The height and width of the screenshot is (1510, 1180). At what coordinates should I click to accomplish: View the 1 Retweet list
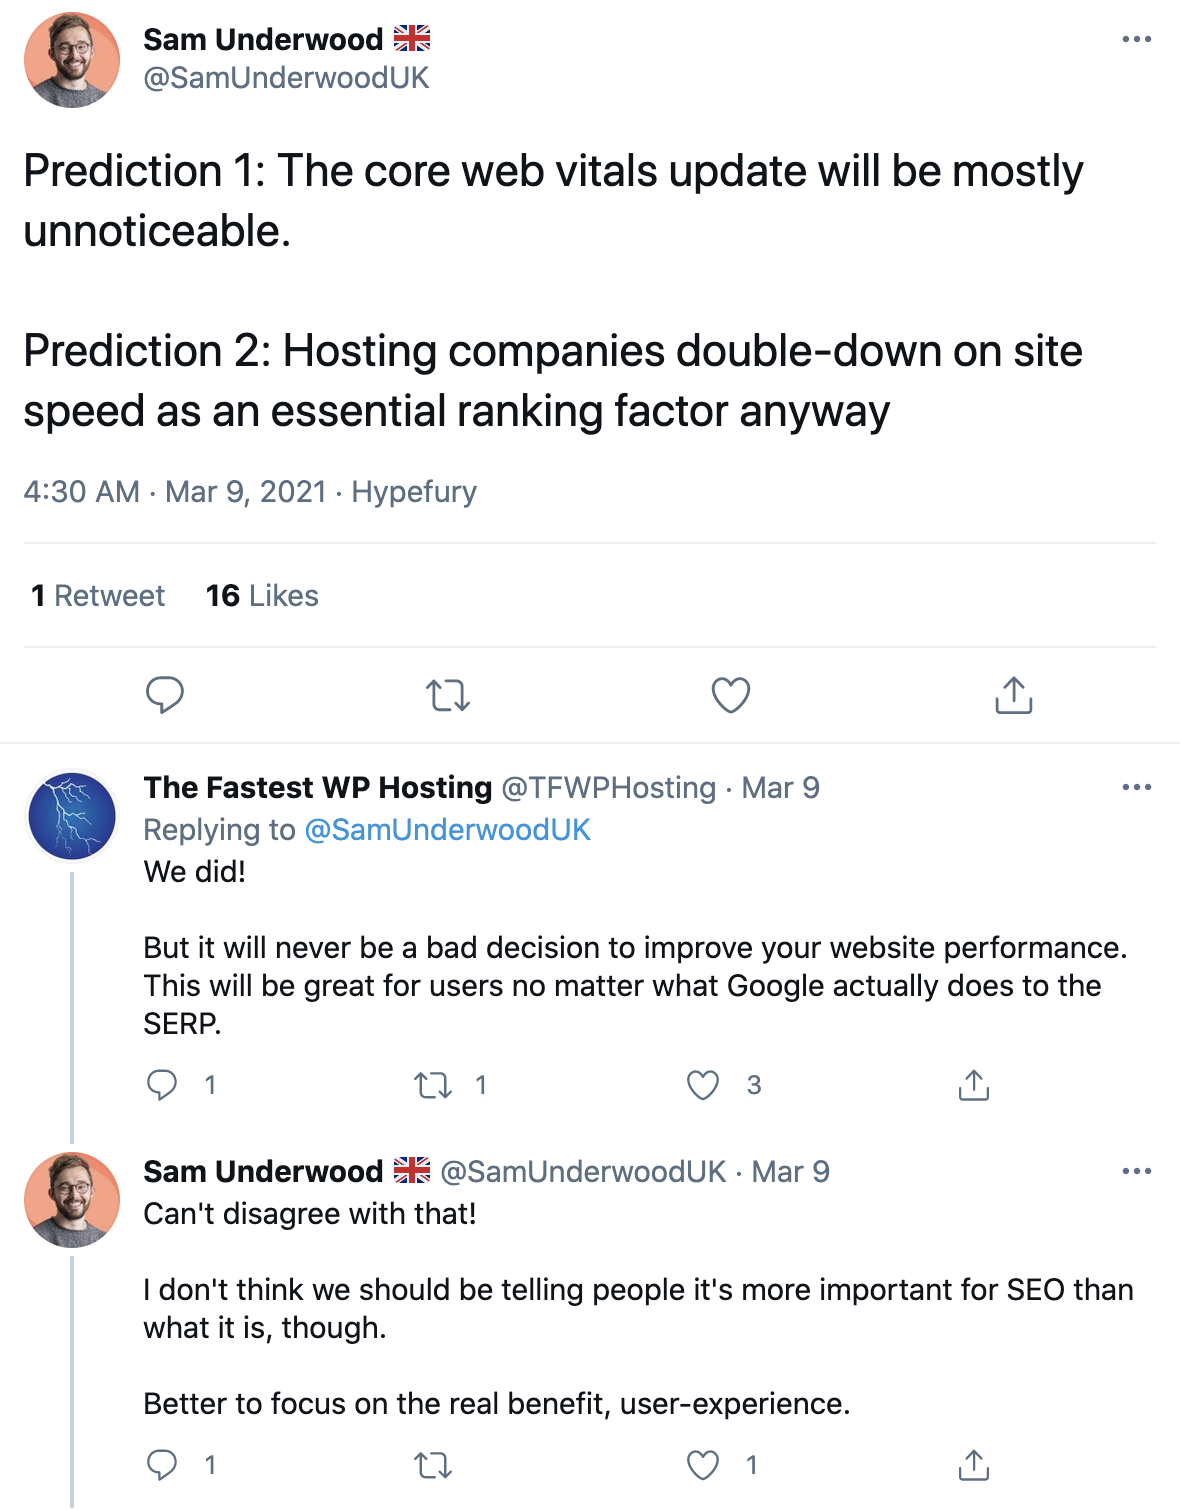point(98,596)
